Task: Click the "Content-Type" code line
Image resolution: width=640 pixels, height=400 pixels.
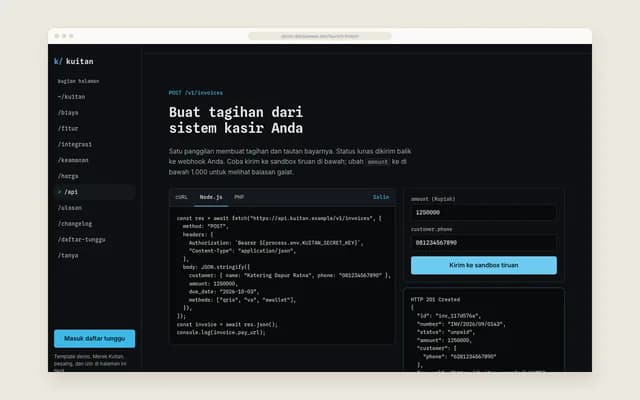Action: pyautogui.click(x=242, y=251)
